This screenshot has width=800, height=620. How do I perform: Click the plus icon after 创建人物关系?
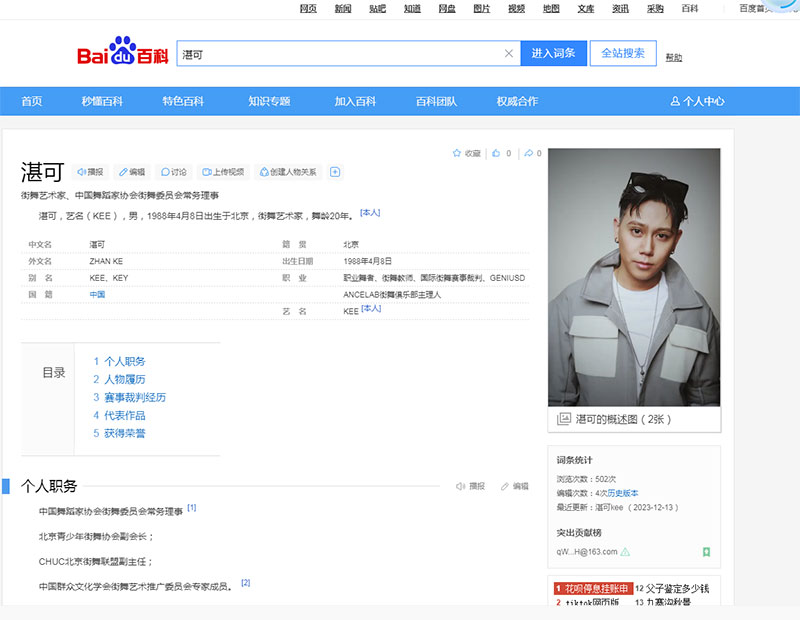(335, 172)
